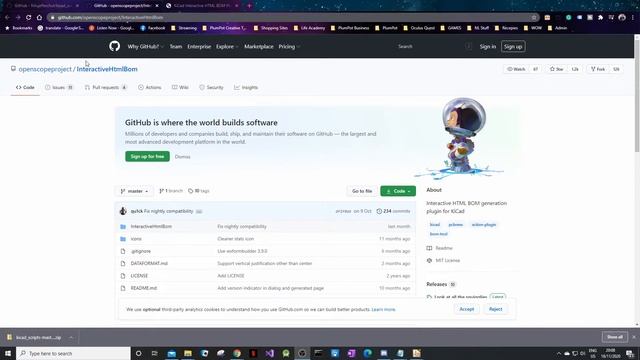Expand the Pricing dropdown
Screen dimensions: 640x360
[x=289, y=47]
